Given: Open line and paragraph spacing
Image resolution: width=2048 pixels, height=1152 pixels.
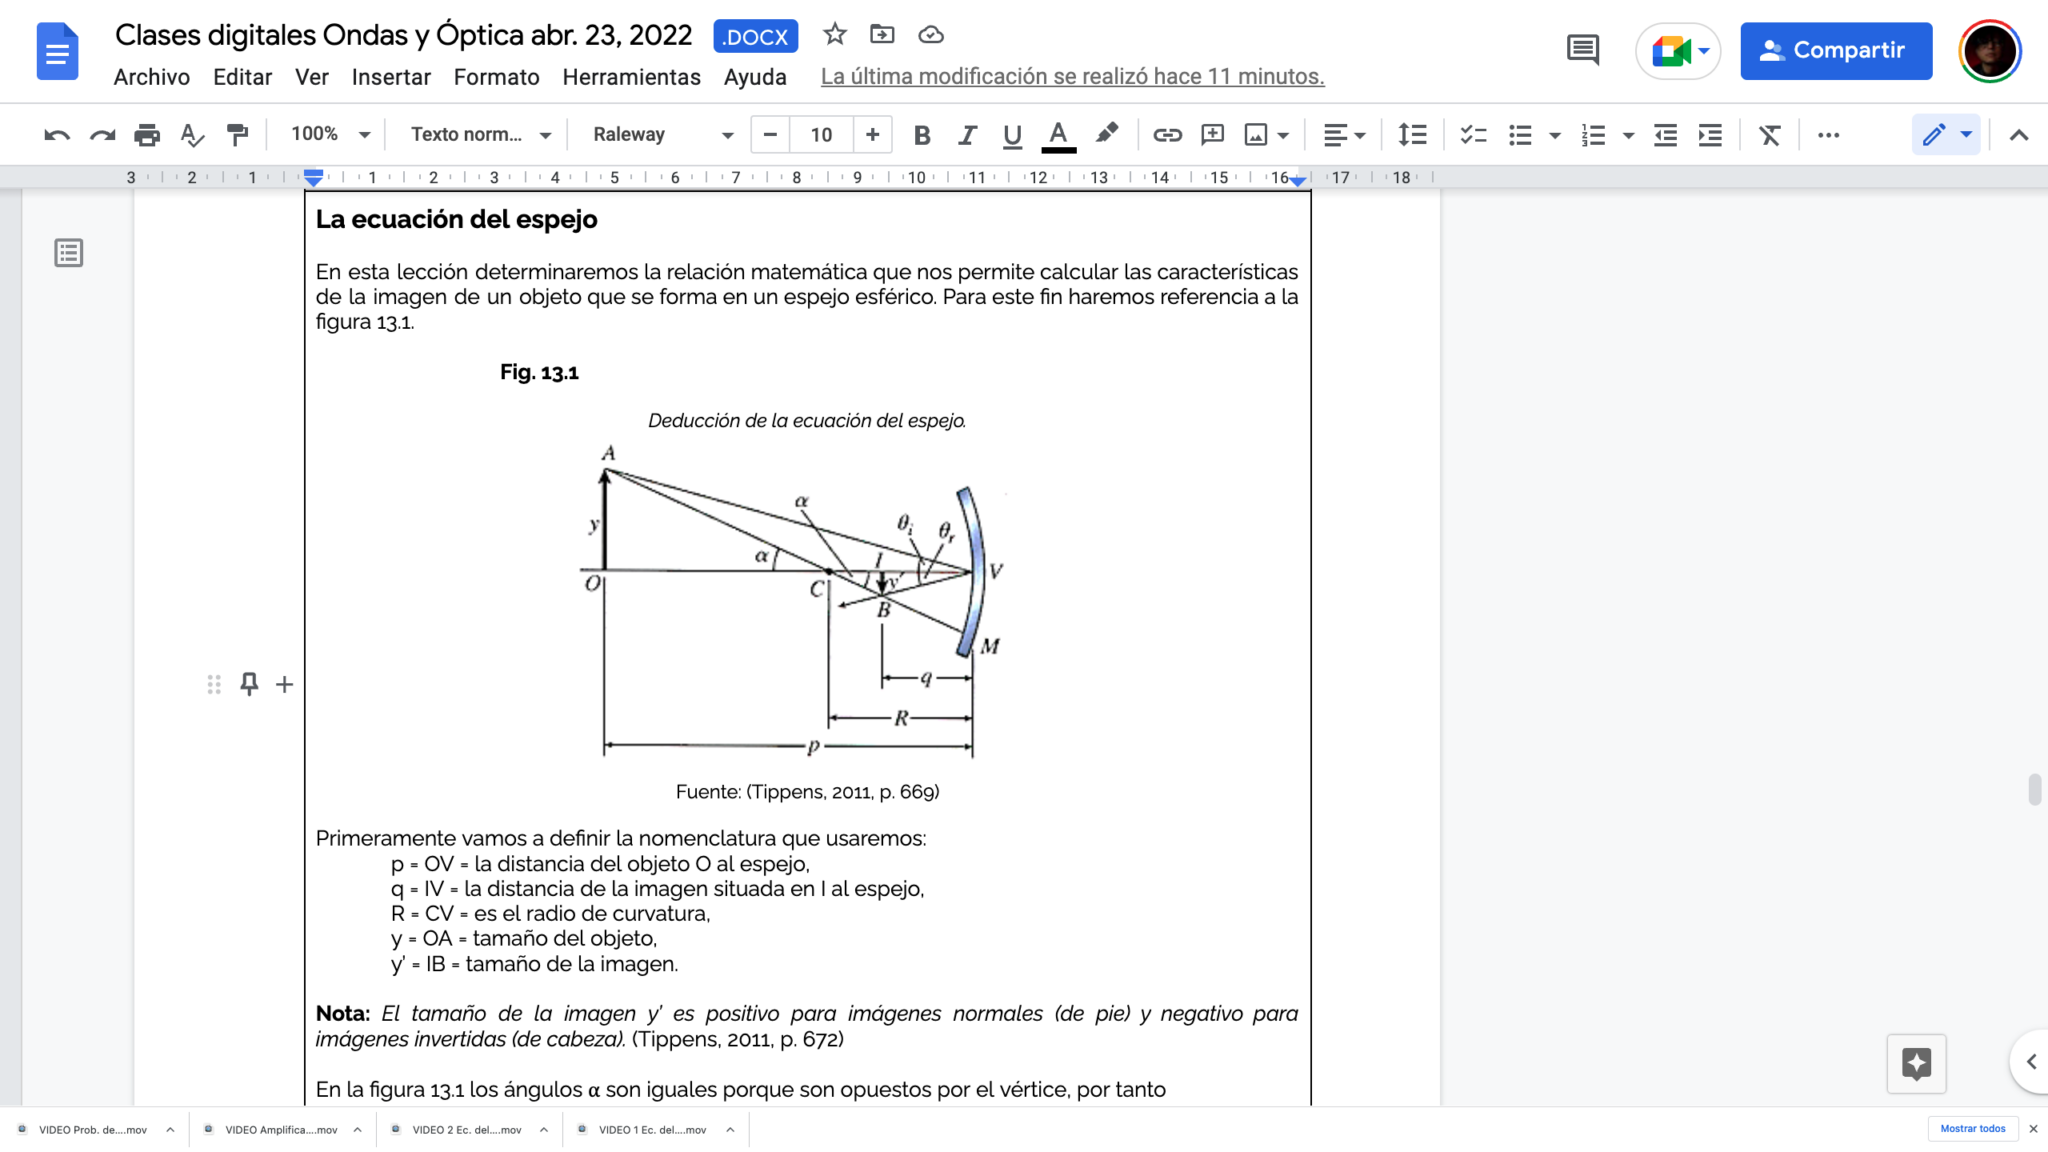Looking at the screenshot, I should 1412,135.
